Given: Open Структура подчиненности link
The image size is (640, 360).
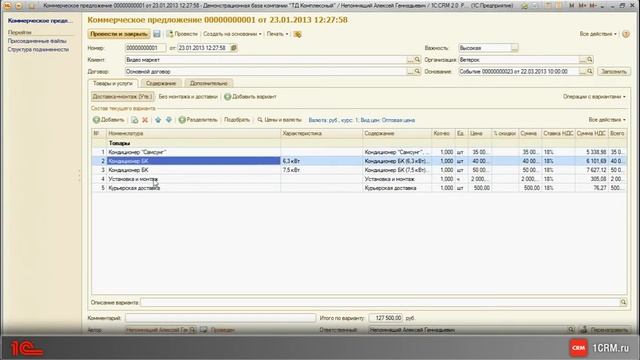Looking at the screenshot, I should click(38, 49).
